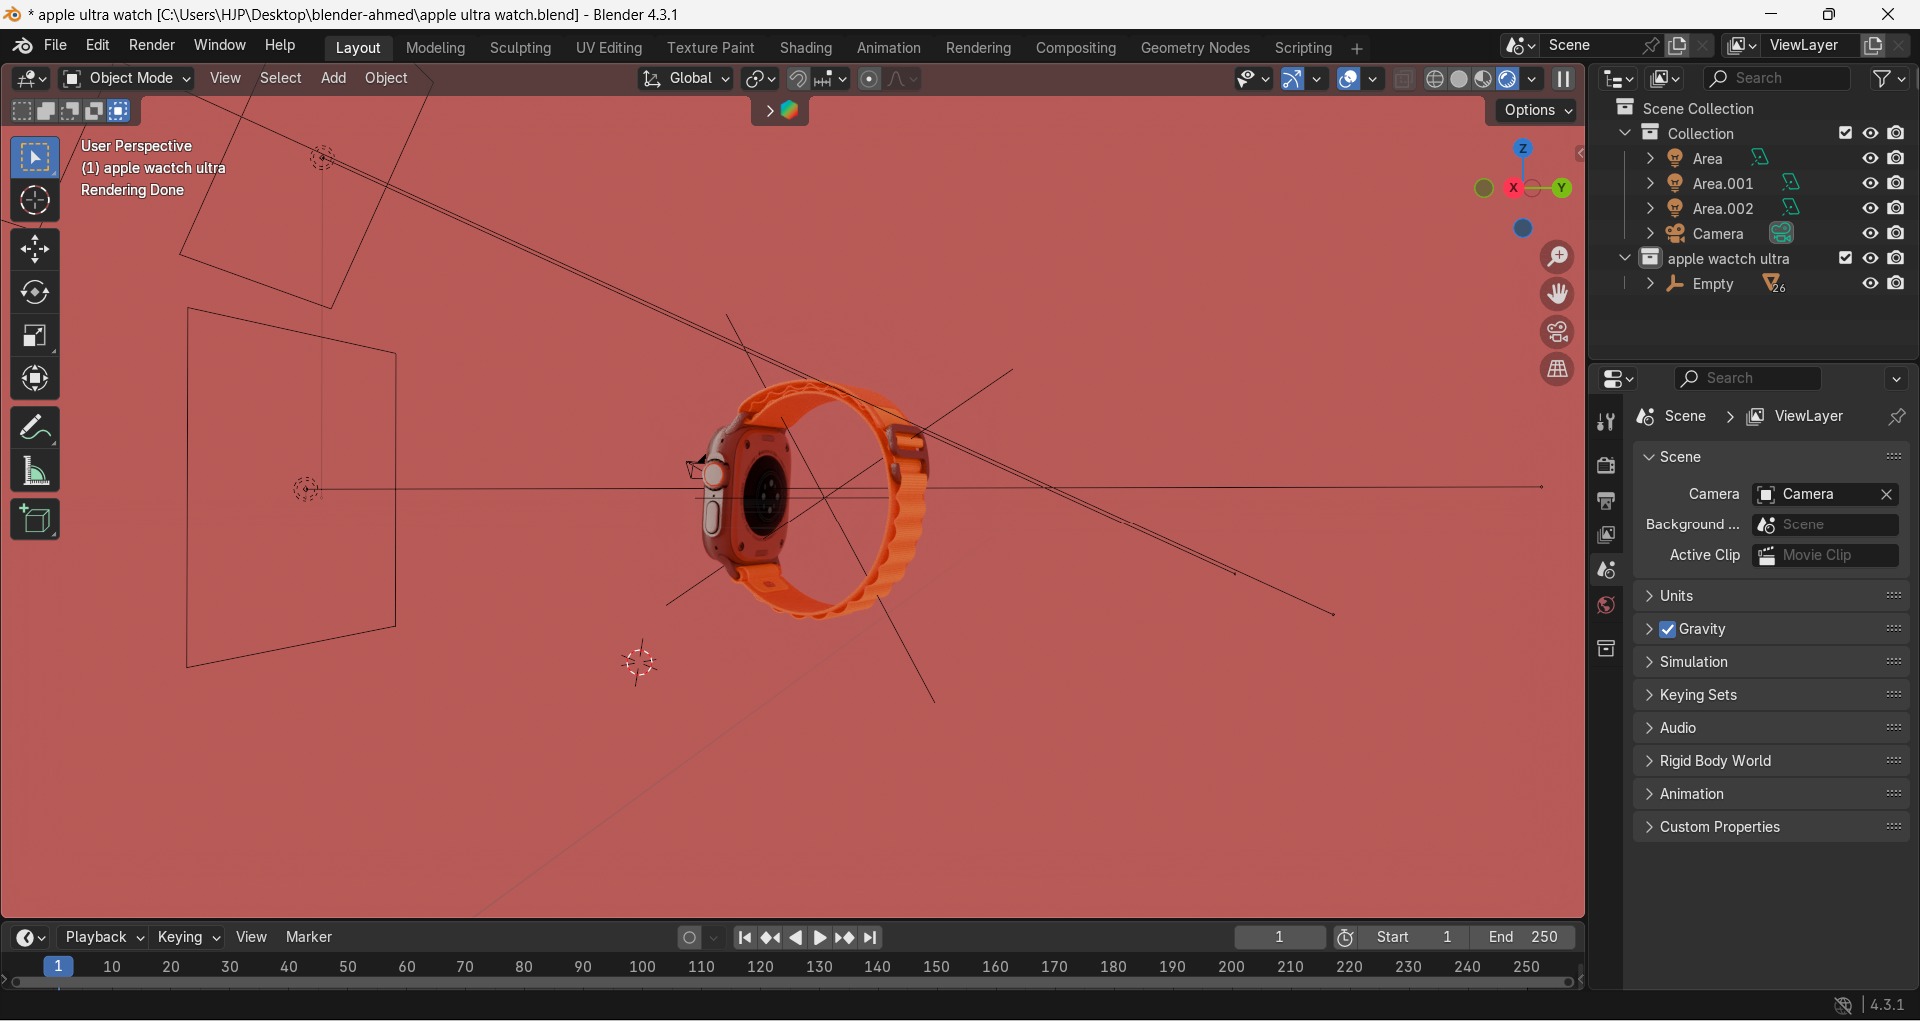1920x1021 pixels.
Task: Click the Start frame field
Action: click(1415, 938)
